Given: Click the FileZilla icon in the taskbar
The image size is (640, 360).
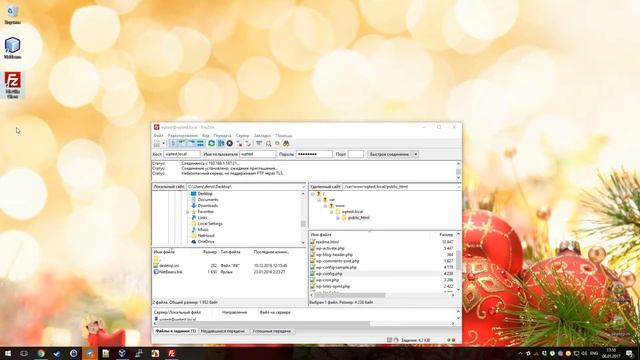Looking at the screenshot, I should [172, 353].
